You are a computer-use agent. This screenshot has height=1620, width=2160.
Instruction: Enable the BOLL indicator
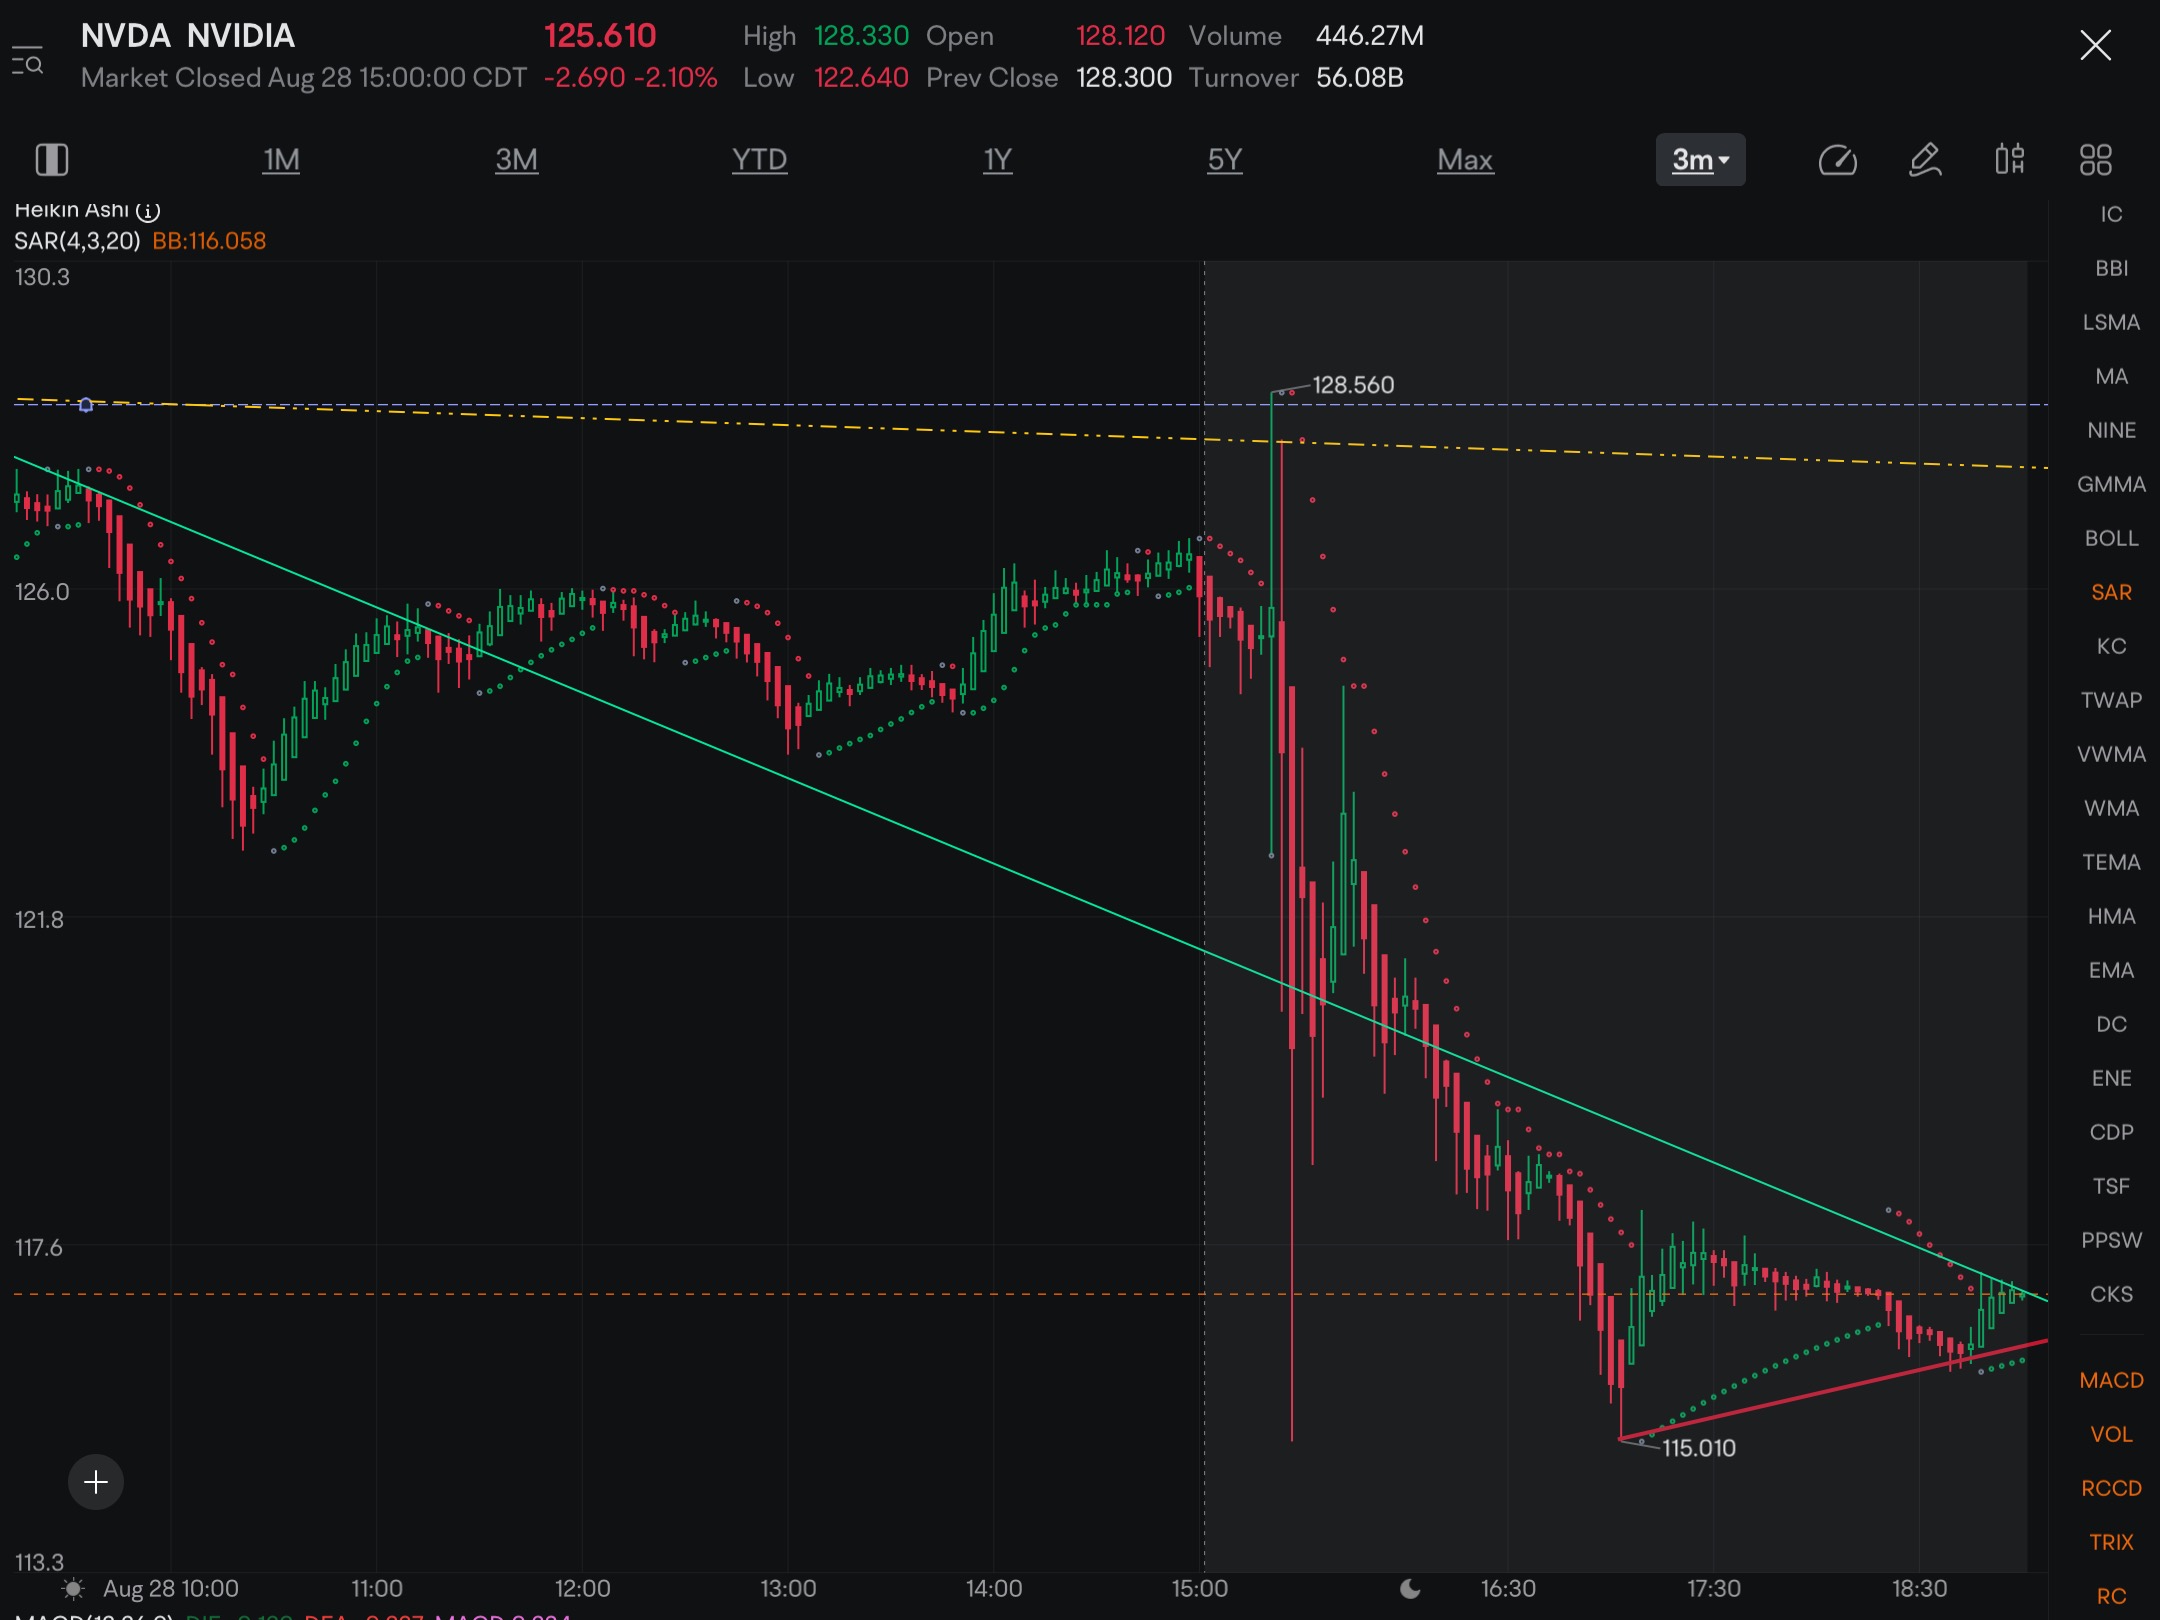tap(2111, 538)
